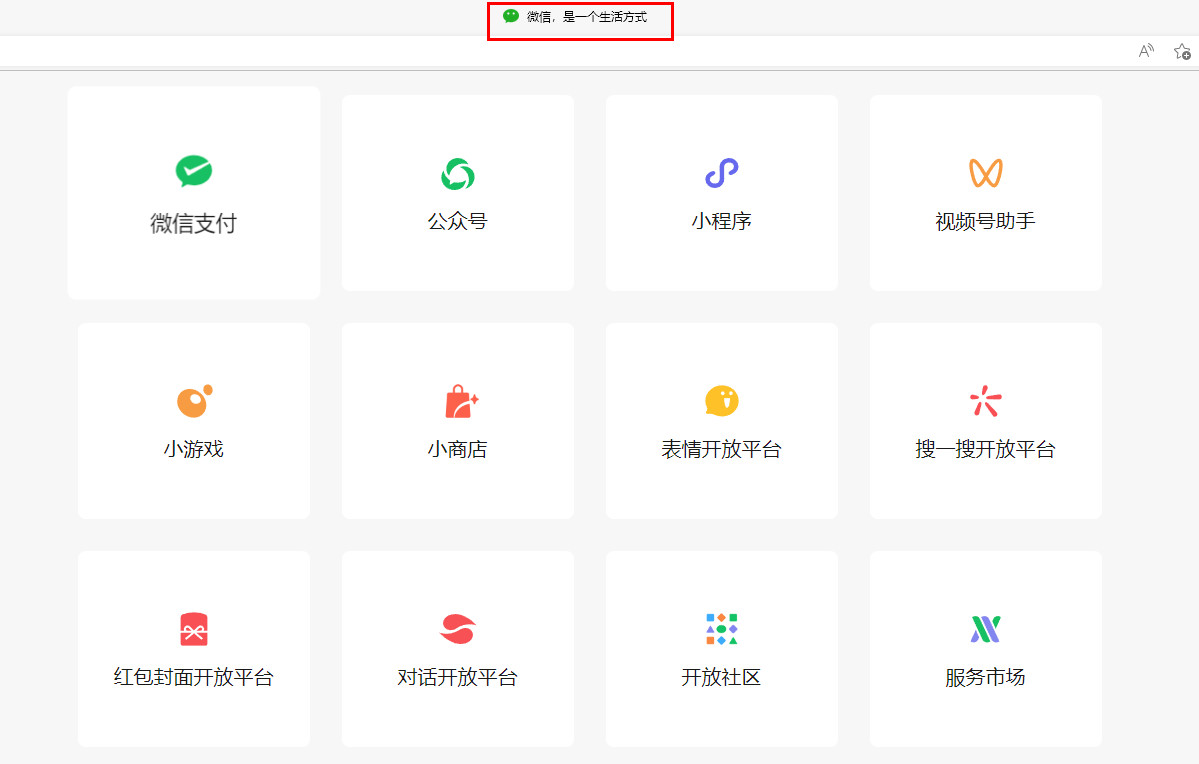Viewport: 1199px width, 764px height.
Task: Open 服务市场 label text
Action: tap(986, 677)
